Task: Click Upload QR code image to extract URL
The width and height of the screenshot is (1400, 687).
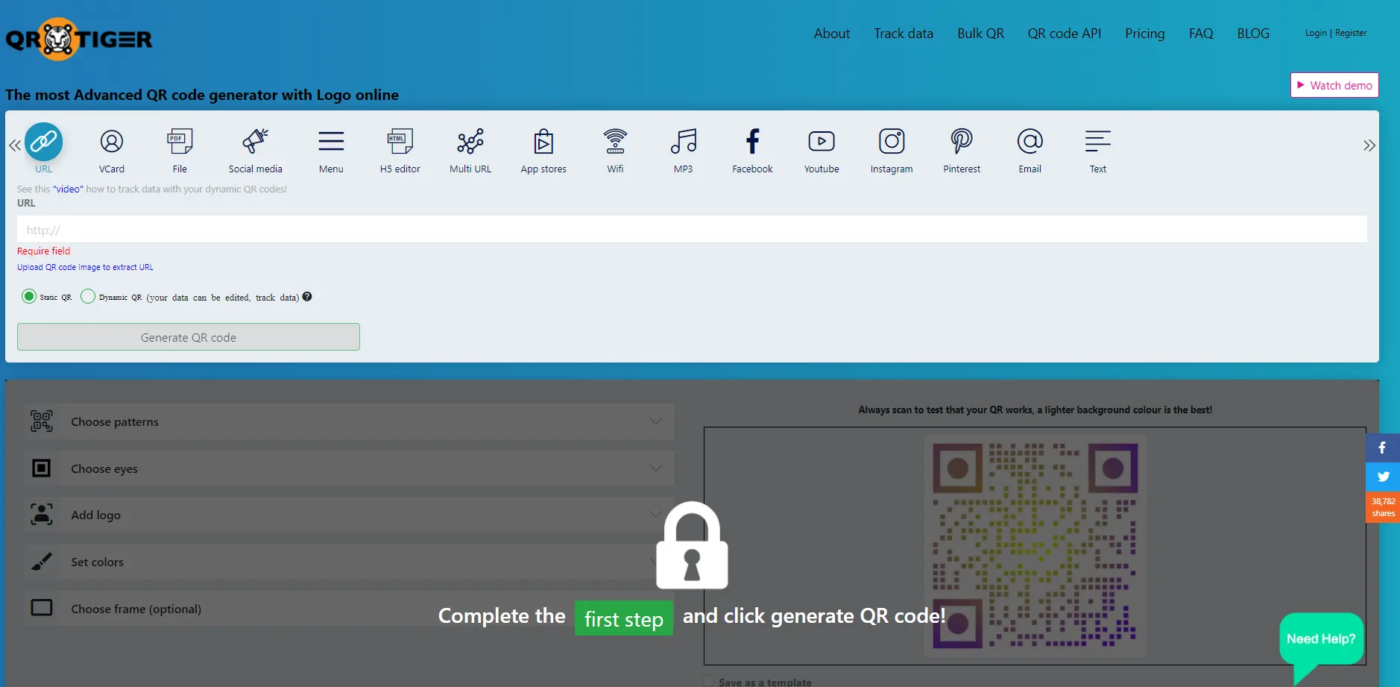Action: 85,267
